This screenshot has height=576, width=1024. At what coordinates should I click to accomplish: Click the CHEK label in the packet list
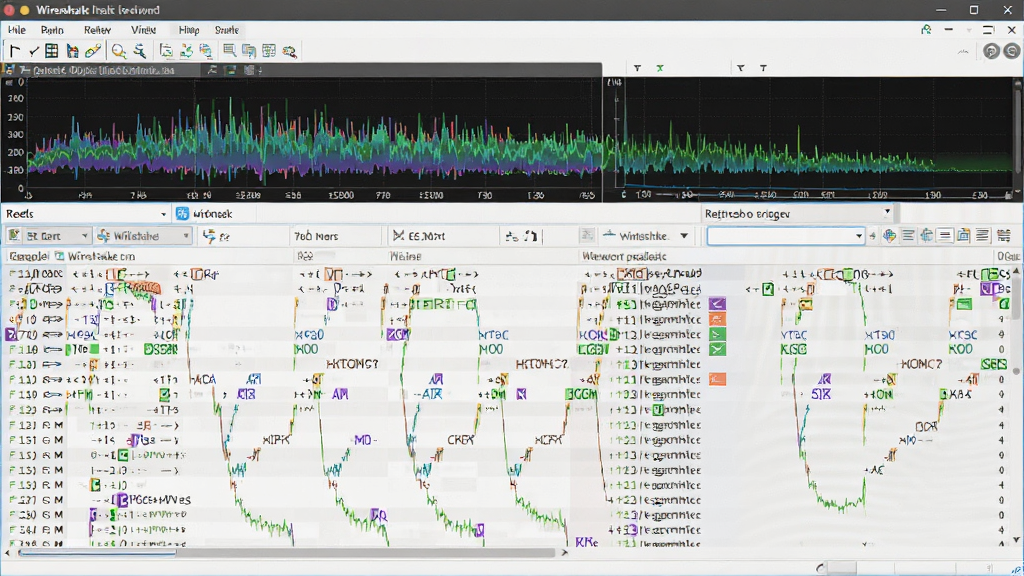pyautogui.click(x=460, y=440)
